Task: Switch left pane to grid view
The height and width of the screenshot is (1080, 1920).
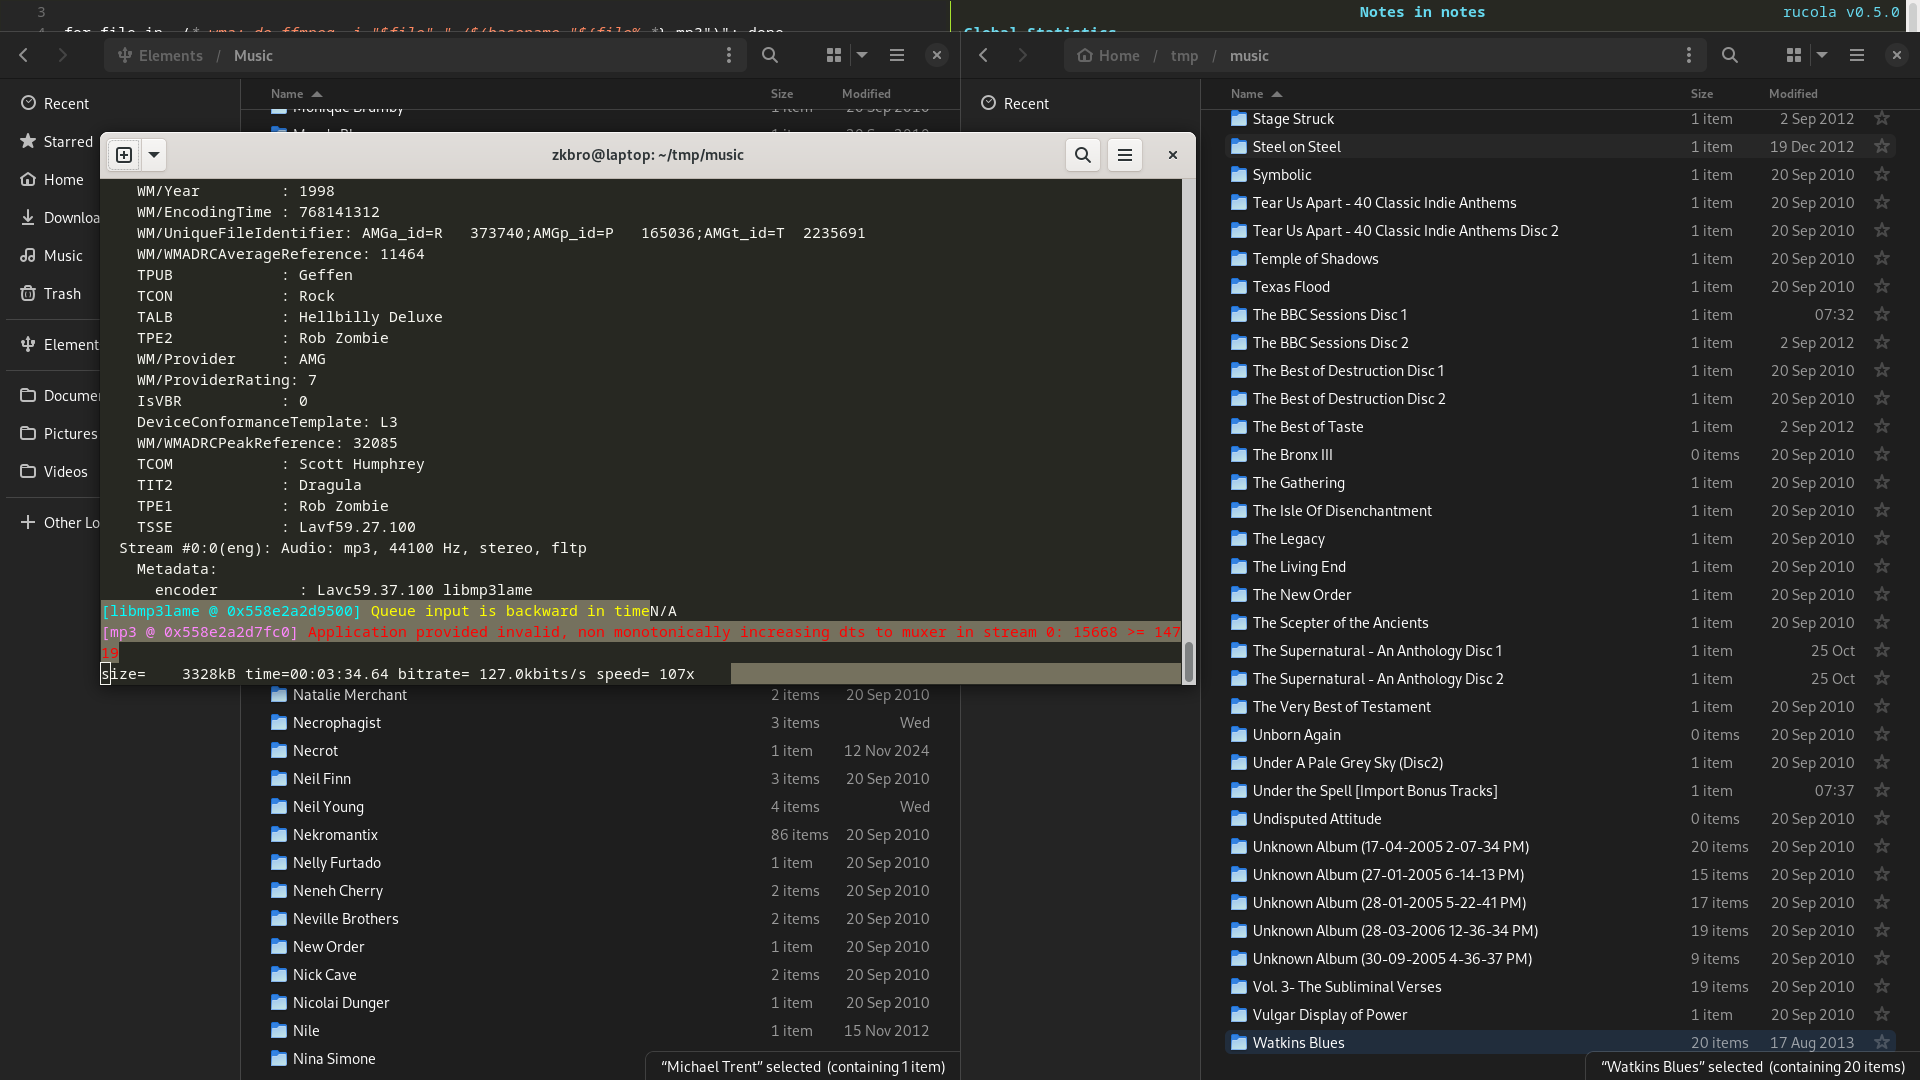Action: point(833,56)
